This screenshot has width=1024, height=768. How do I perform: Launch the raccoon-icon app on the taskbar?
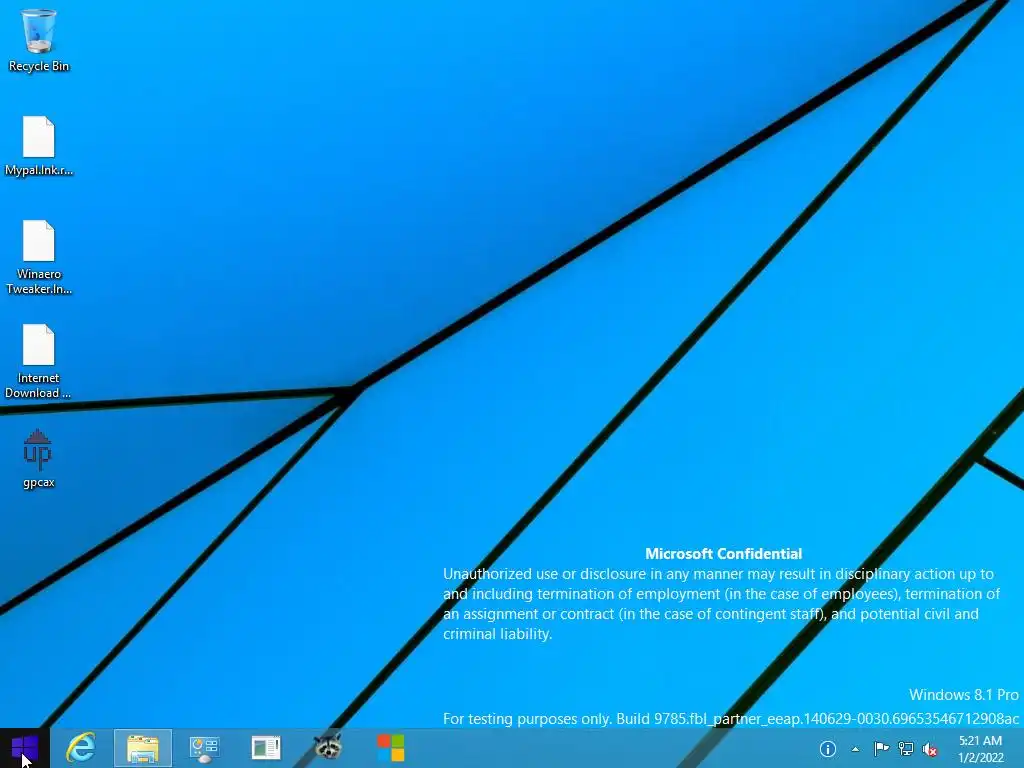pyautogui.click(x=328, y=746)
